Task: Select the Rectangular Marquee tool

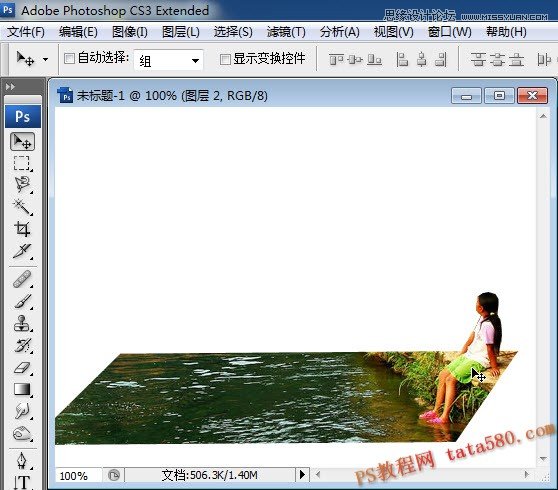Action: click(22, 163)
